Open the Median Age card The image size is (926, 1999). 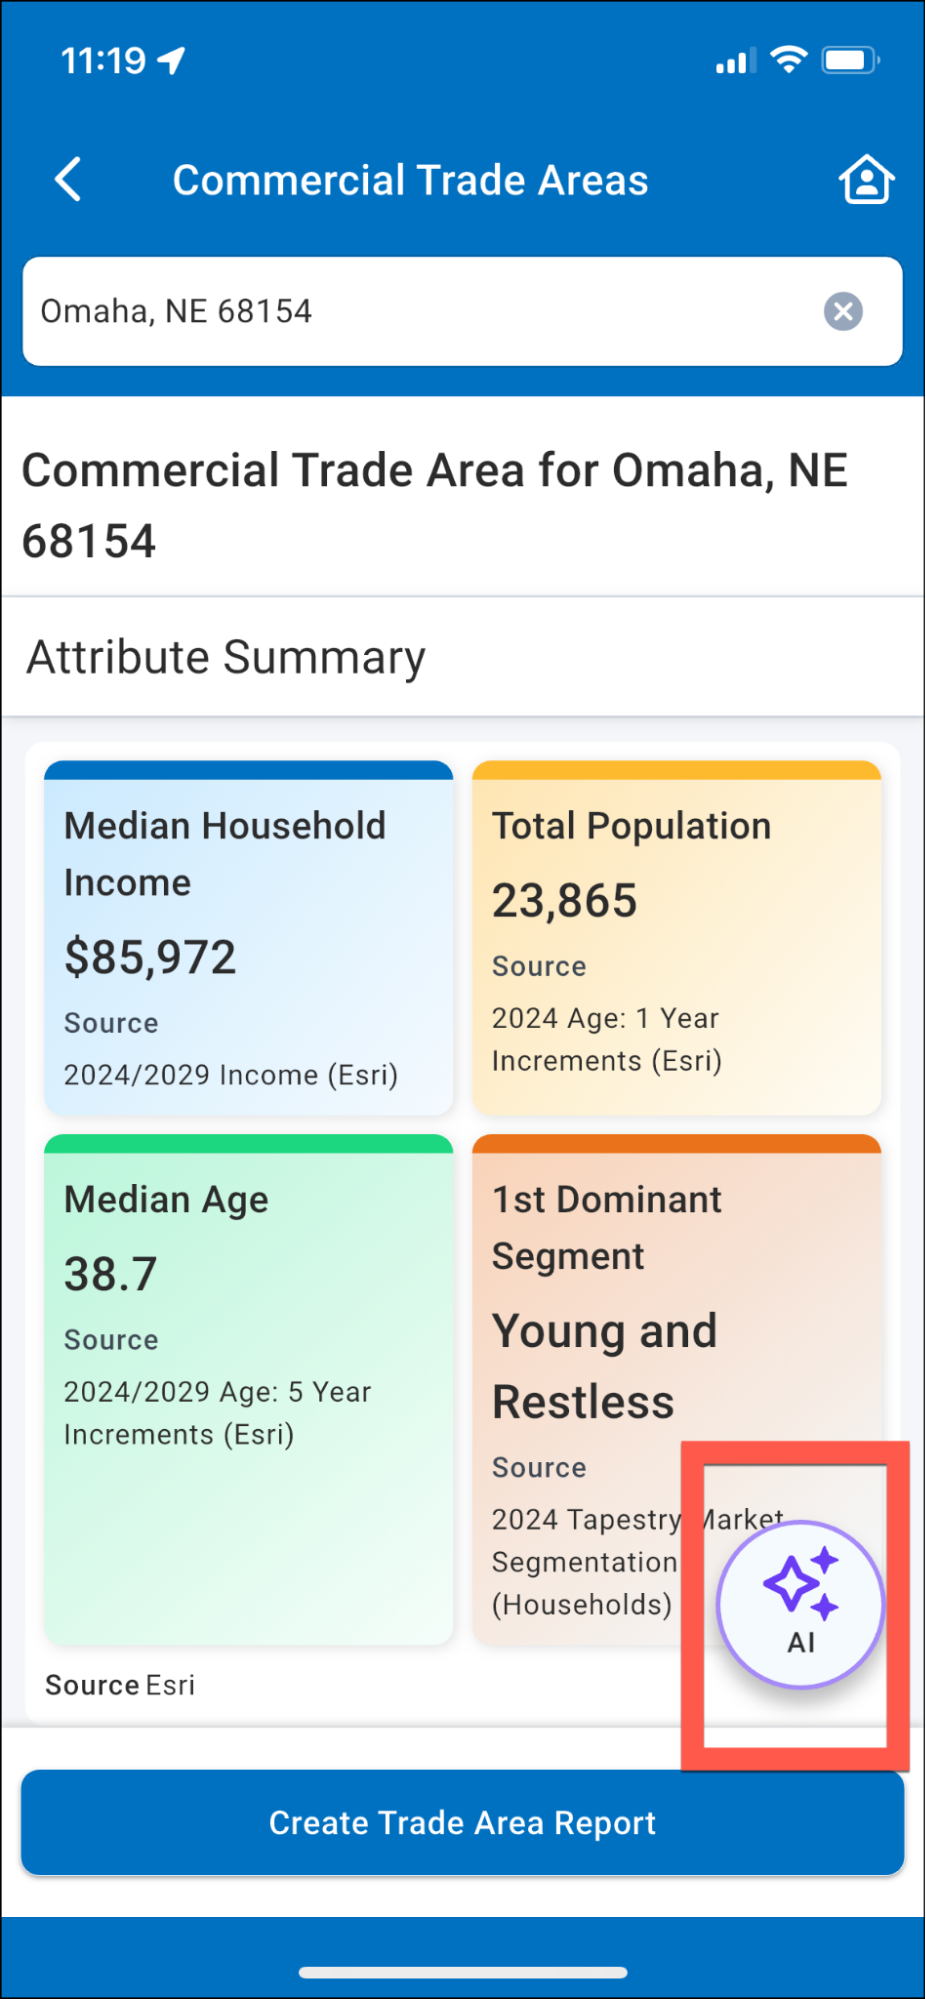248,1390
